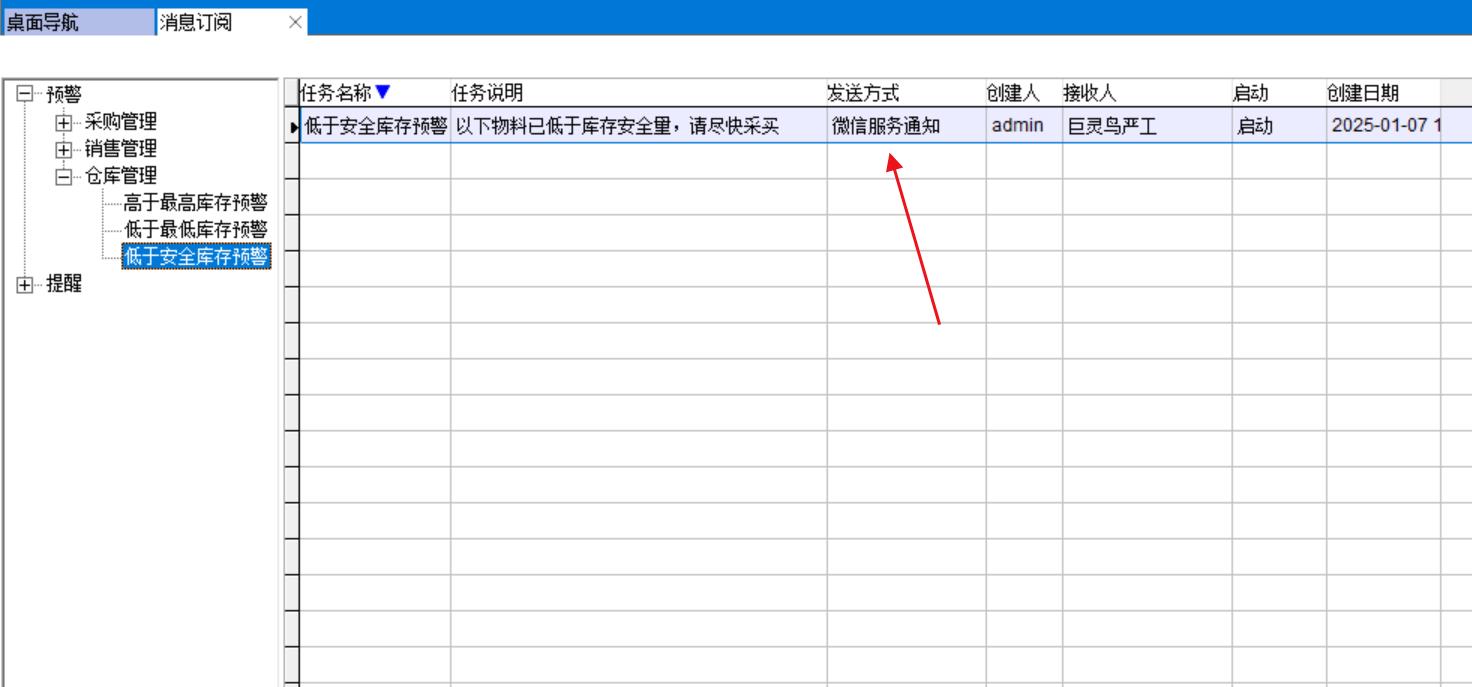Collapse the 预警 tree node
This screenshot has width=1472, height=687.
25,95
